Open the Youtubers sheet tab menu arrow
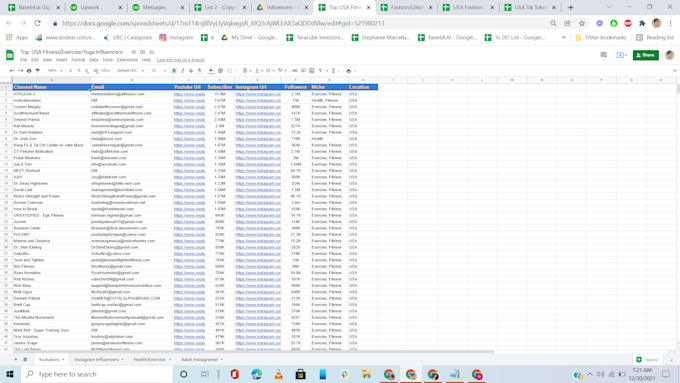680x383 pixels. click(x=63, y=360)
